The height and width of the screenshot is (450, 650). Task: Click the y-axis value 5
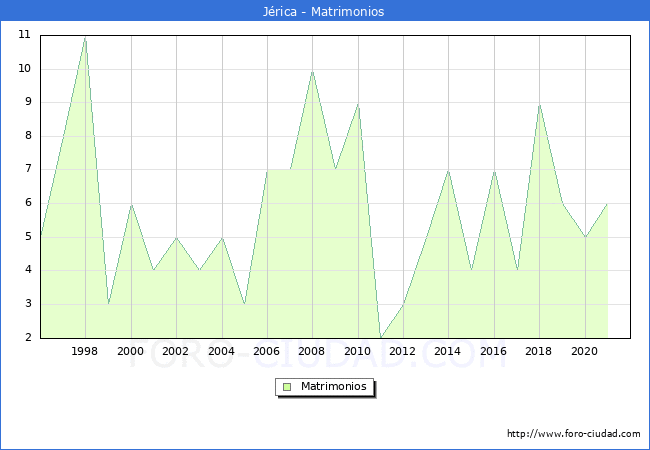pos(28,237)
